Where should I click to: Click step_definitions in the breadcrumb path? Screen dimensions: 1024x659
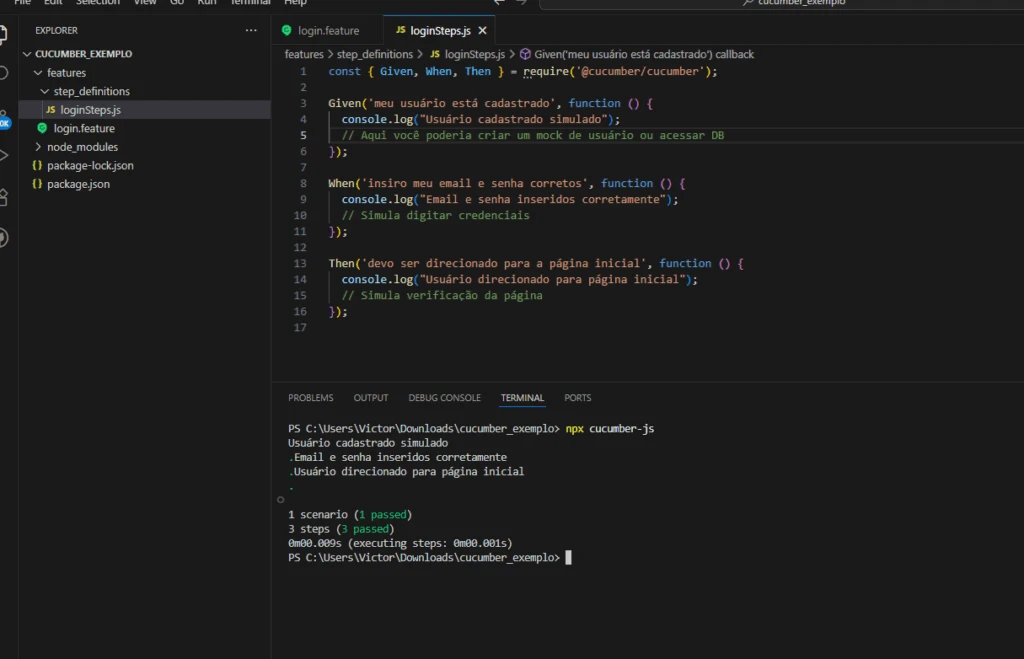click(374, 54)
